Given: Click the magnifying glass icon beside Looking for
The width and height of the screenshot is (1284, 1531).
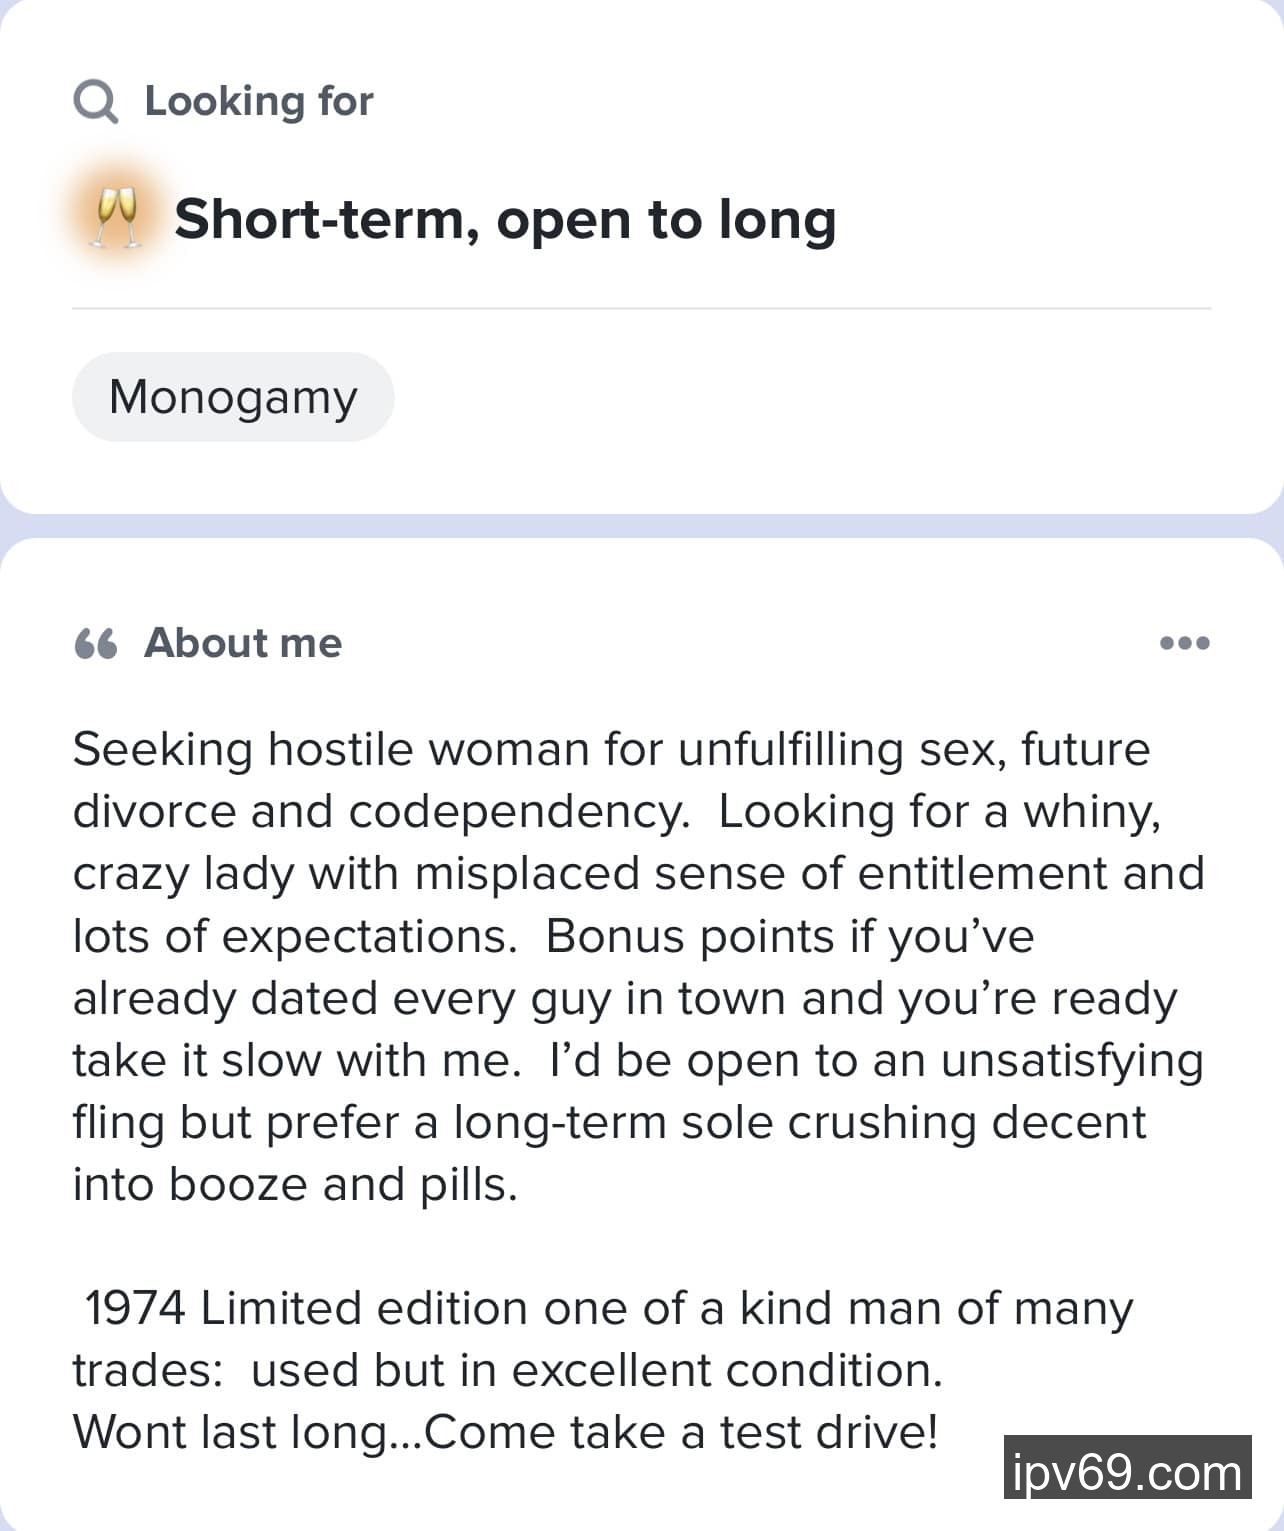Looking at the screenshot, I should point(96,102).
